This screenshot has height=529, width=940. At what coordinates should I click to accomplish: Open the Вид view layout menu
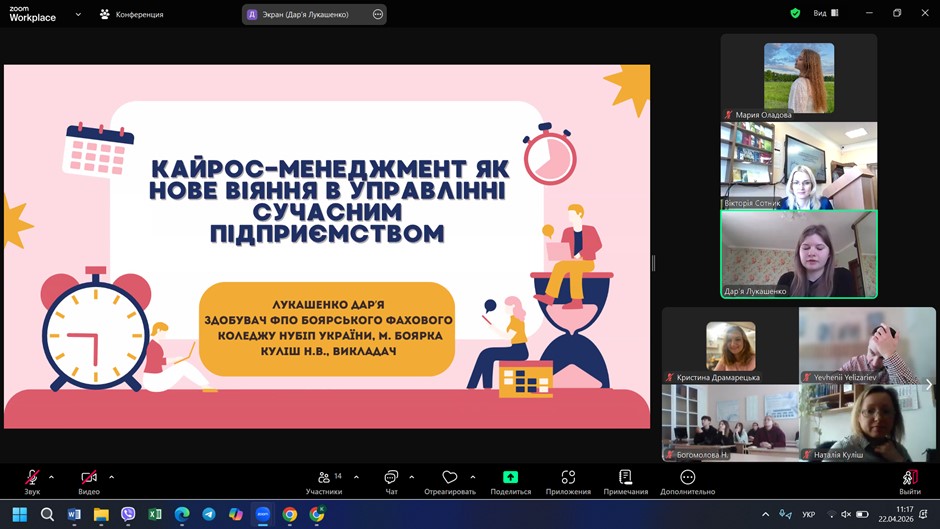point(825,14)
